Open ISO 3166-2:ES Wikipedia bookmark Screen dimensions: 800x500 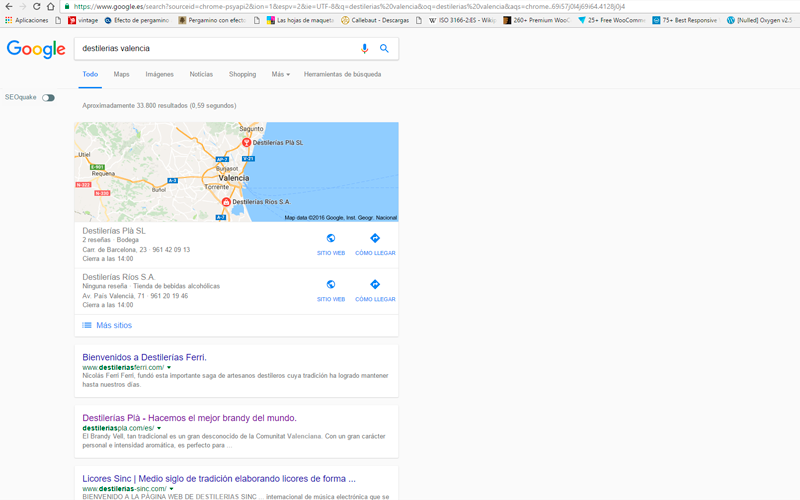click(x=462, y=20)
